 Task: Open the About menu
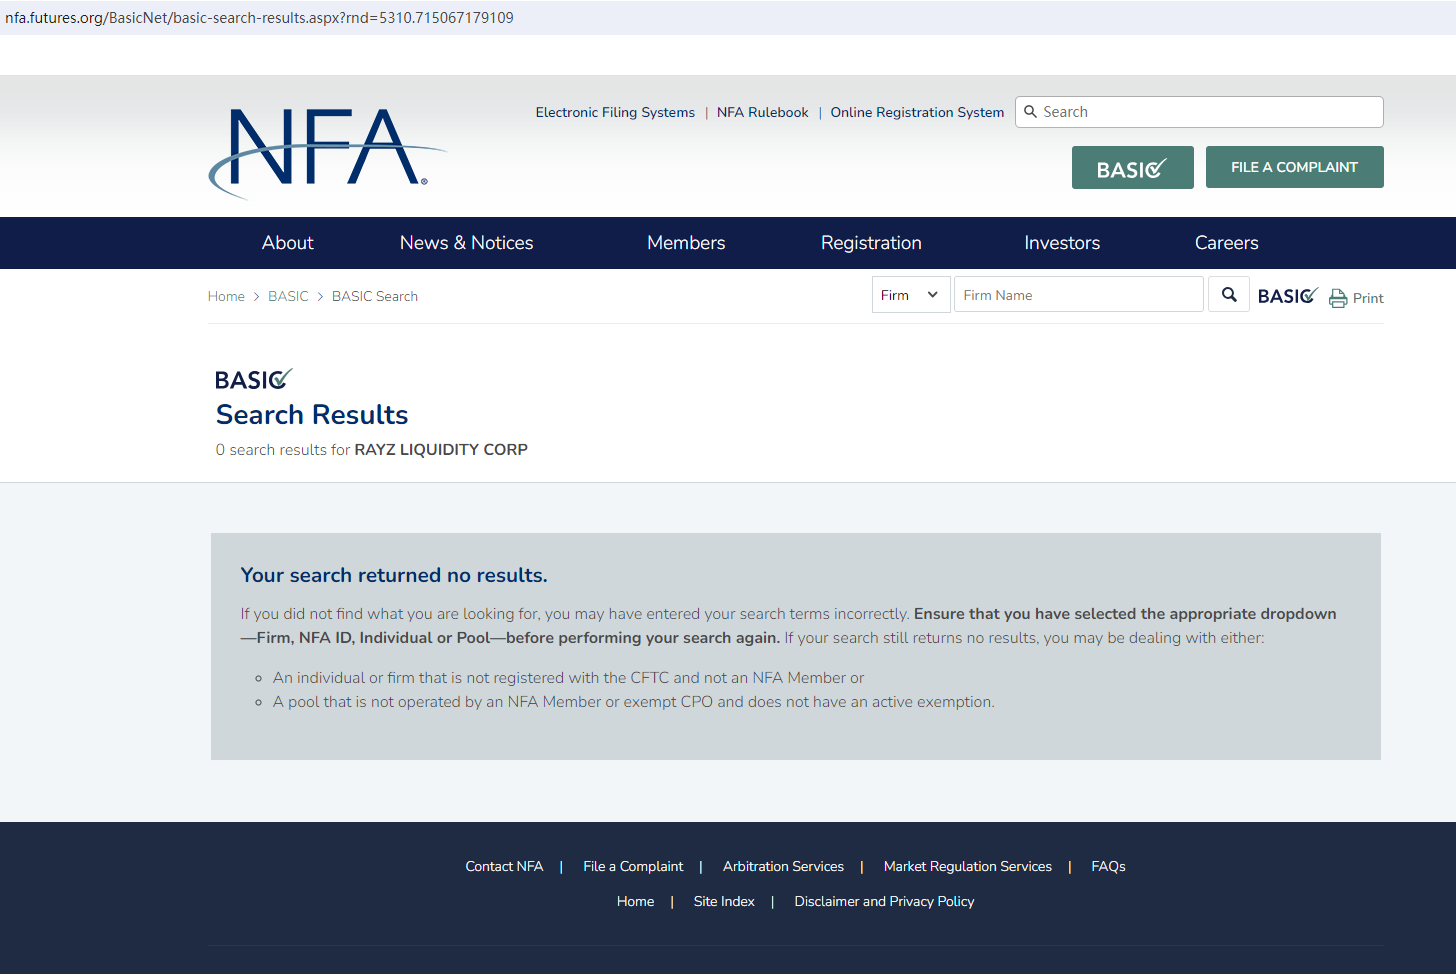click(287, 243)
